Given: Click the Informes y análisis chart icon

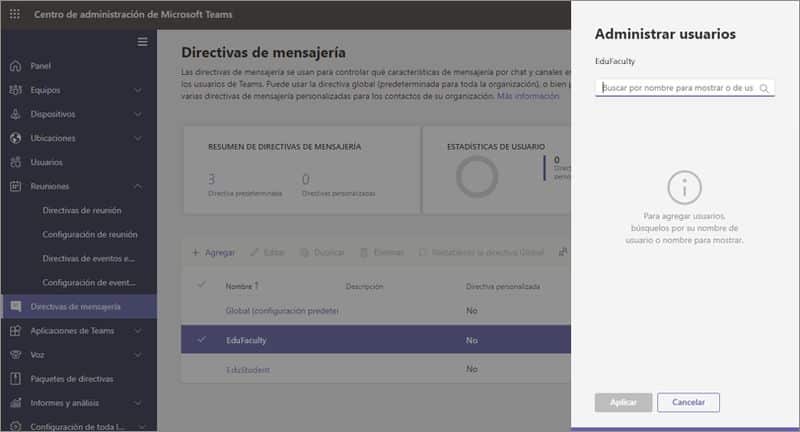Looking at the screenshot, I should tap(15, 402).
